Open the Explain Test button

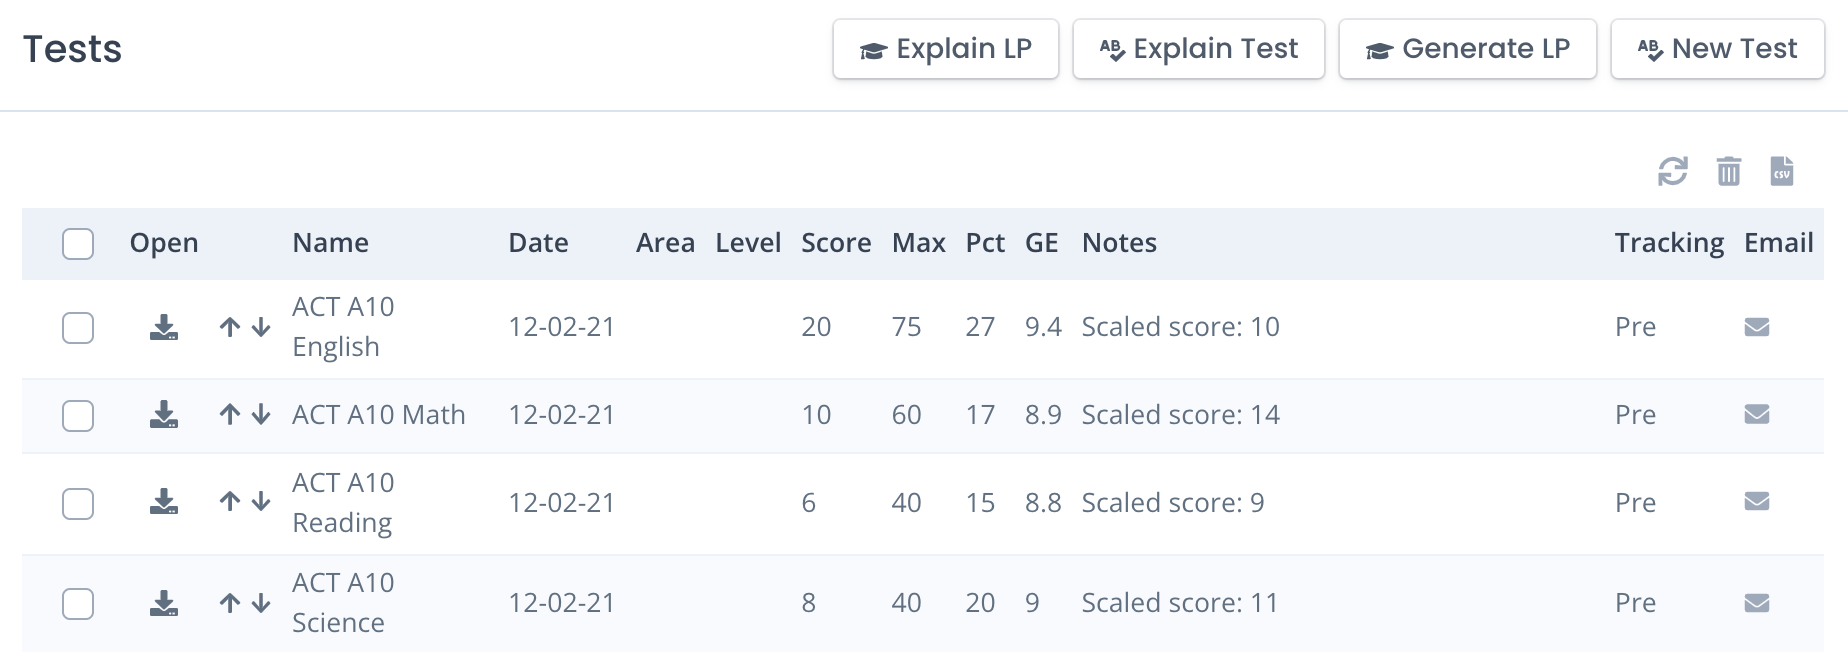click(x=1198, y=49)
